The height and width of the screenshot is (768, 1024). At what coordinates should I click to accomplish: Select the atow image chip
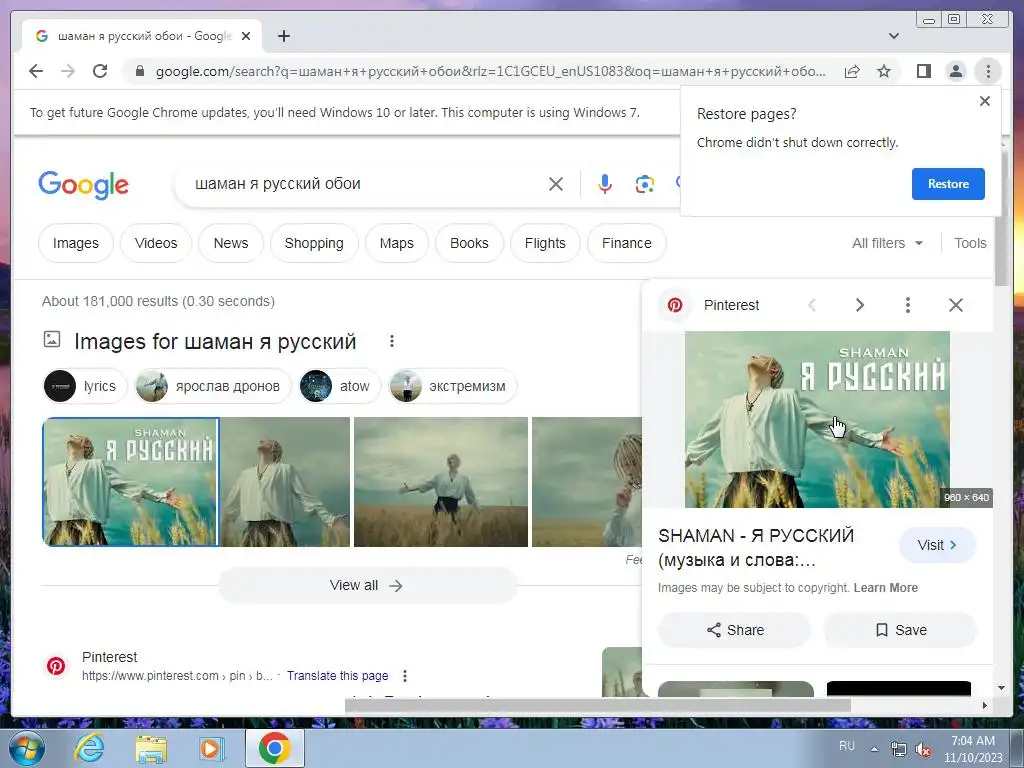click(x=338, y=386)
